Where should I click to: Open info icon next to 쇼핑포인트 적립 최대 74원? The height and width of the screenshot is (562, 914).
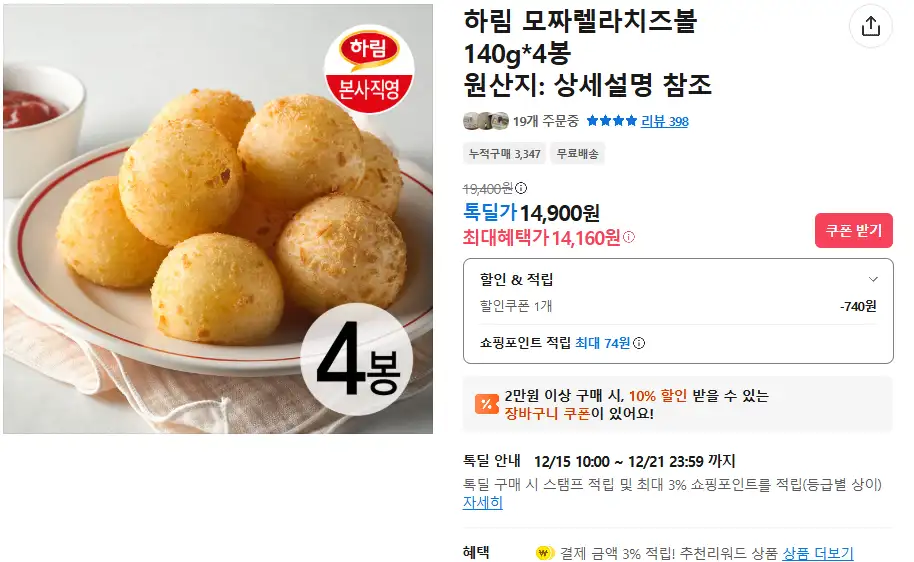point(639,343)
